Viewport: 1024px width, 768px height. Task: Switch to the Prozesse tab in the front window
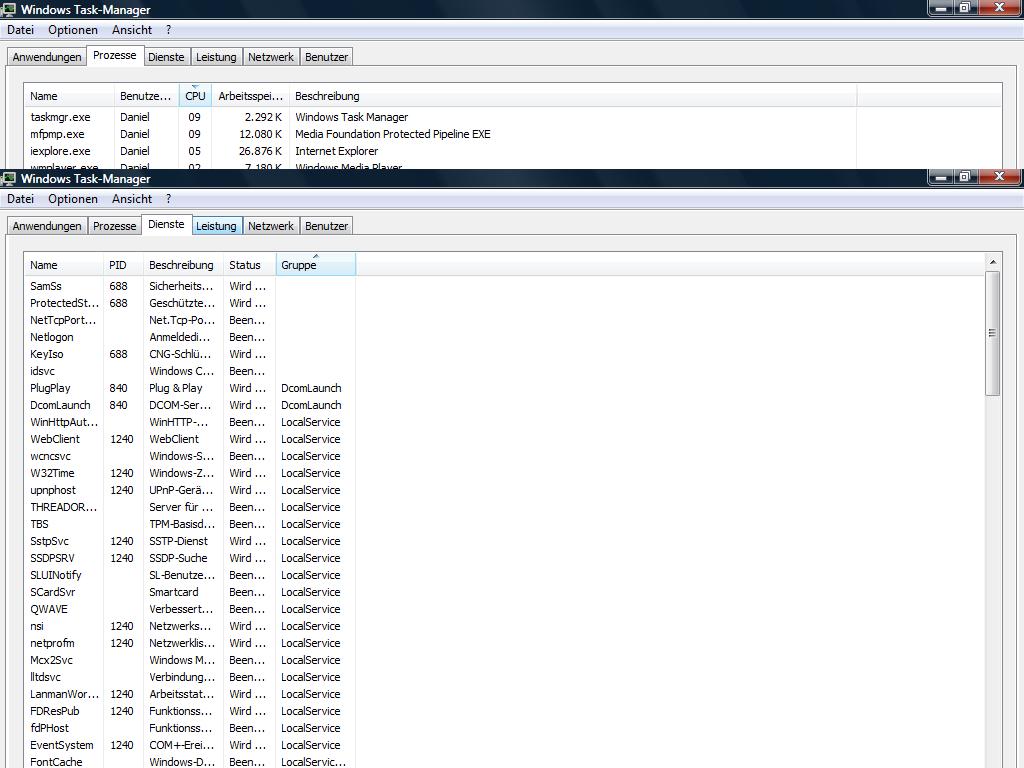114,226
